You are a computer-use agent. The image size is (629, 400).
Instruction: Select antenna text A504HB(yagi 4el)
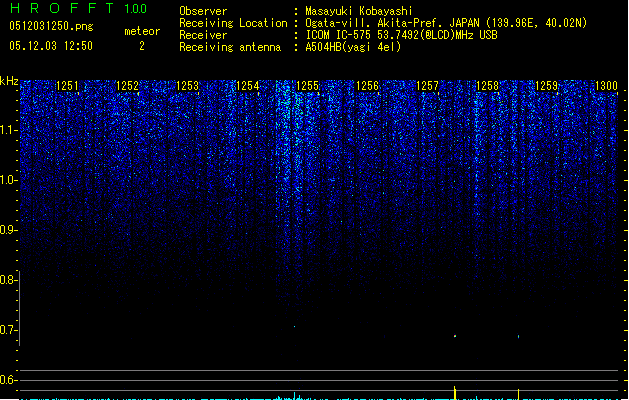pos(353,47)
